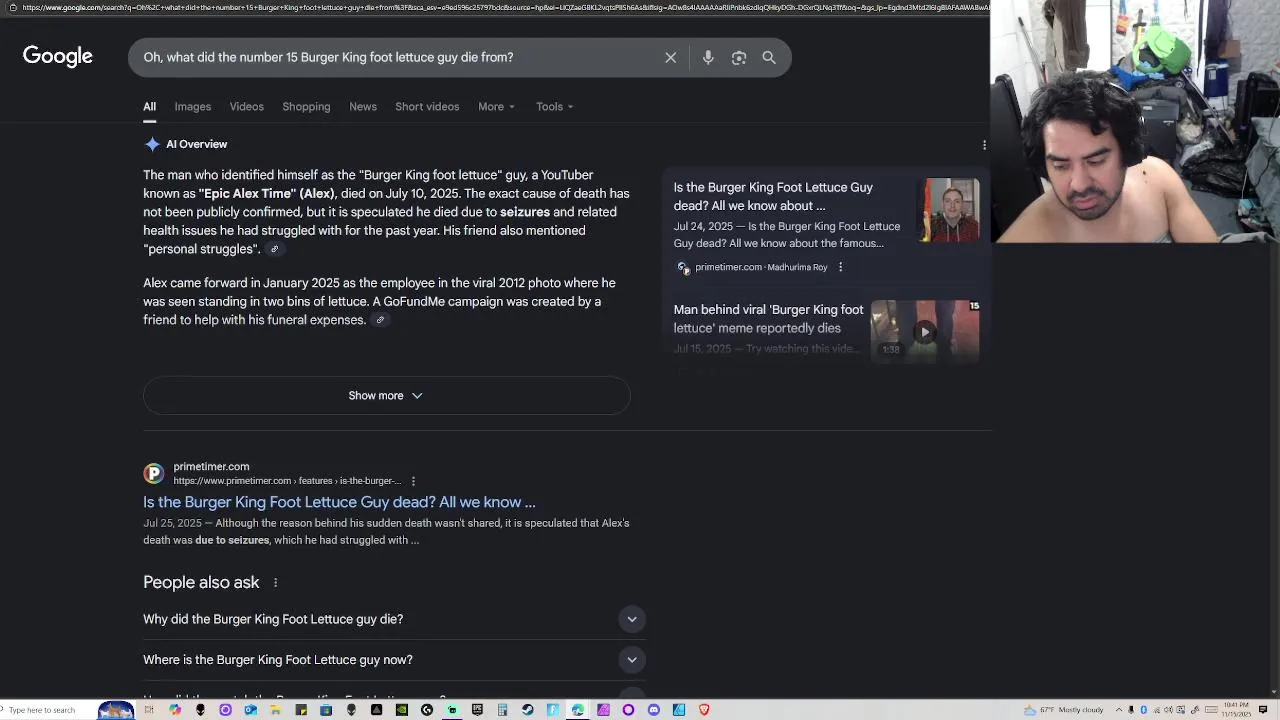
Task: Open Epic Games Launcher from the taskbar
Action: [x=477, y=710]
